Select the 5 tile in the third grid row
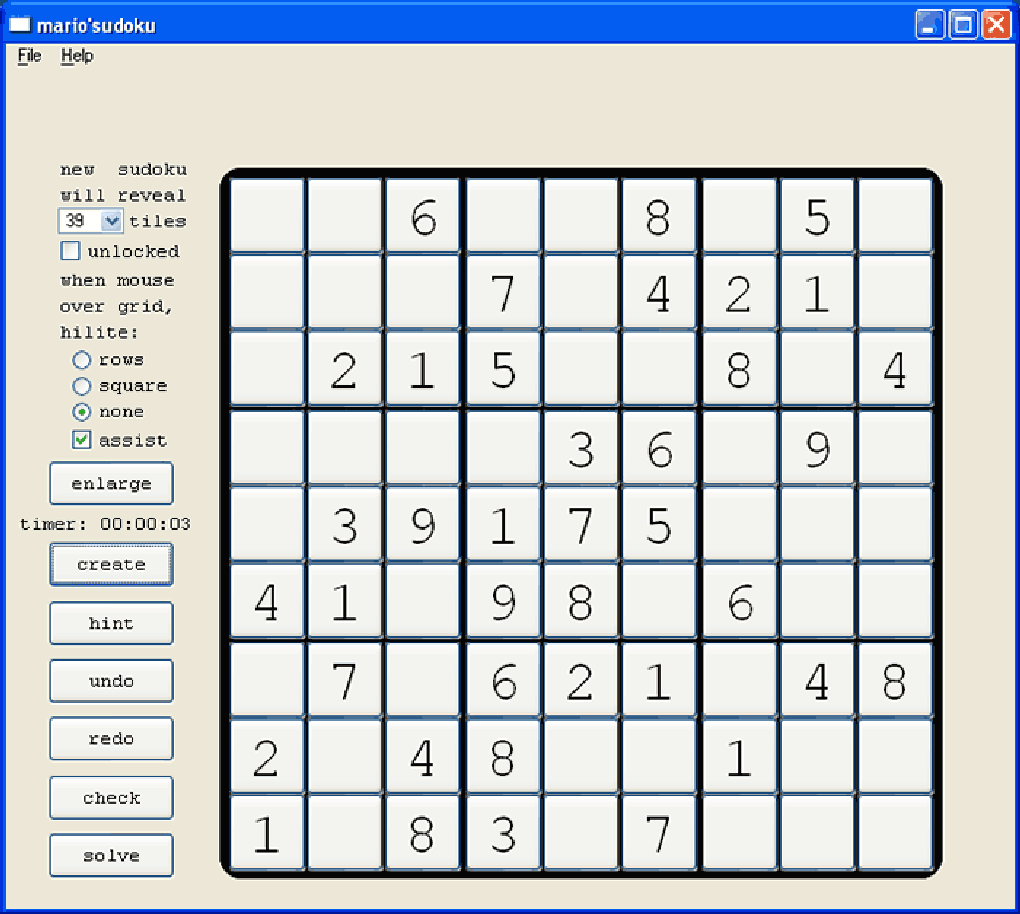The height and width of the screenshot is (914, 1020). coord(503,370)
